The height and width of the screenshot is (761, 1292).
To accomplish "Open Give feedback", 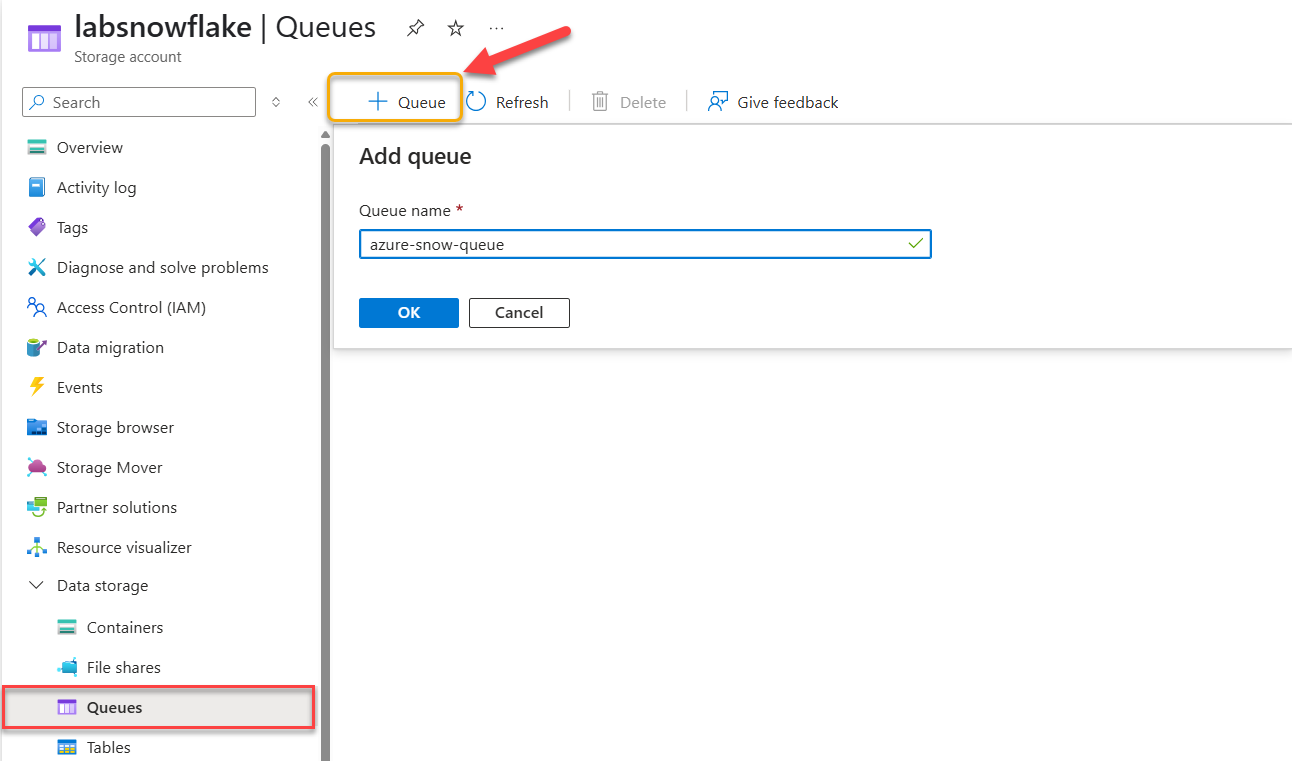I will click(773, 102).
